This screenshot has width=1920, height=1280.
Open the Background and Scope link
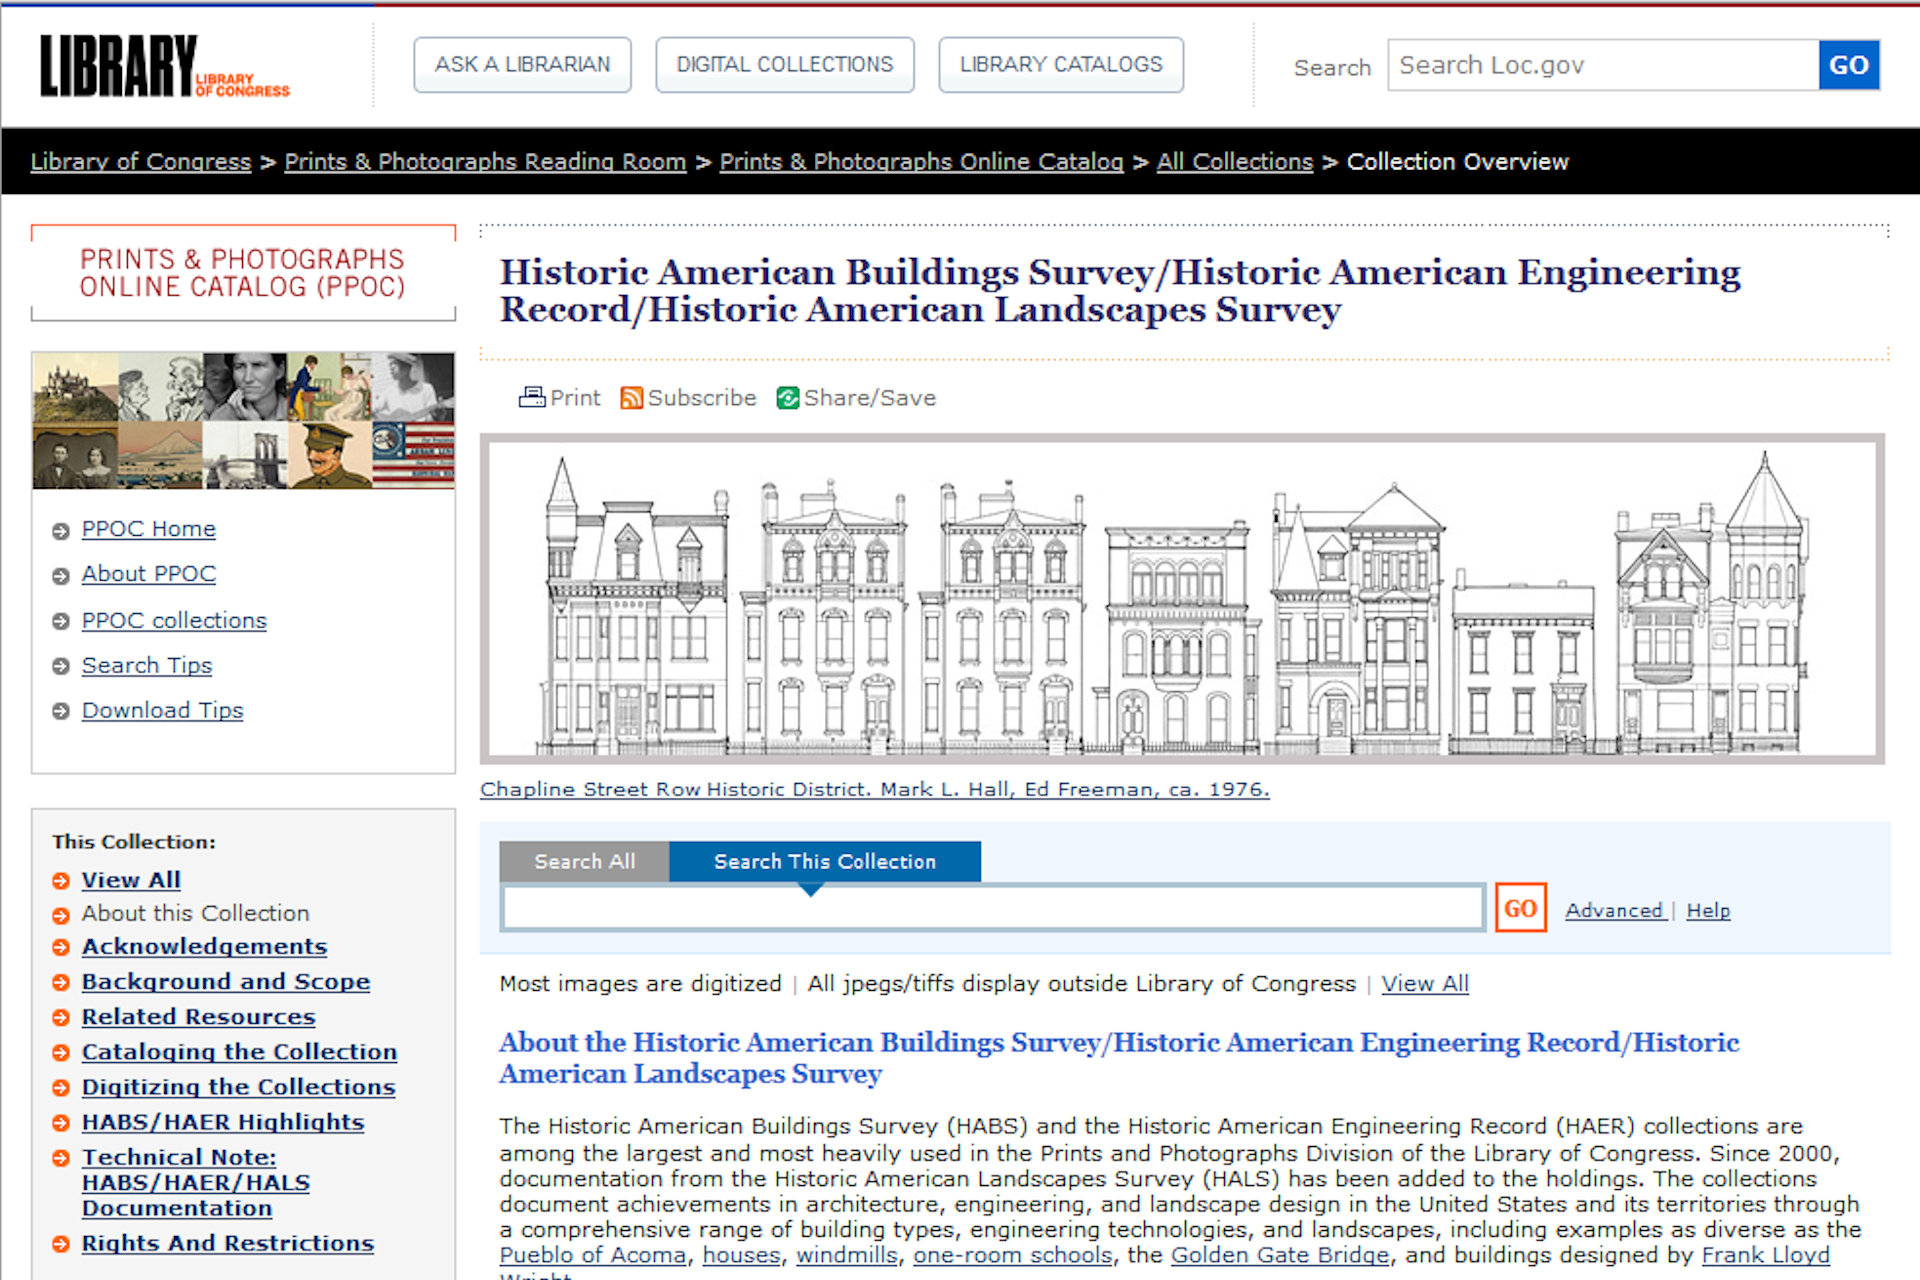[x=226, y=981]
